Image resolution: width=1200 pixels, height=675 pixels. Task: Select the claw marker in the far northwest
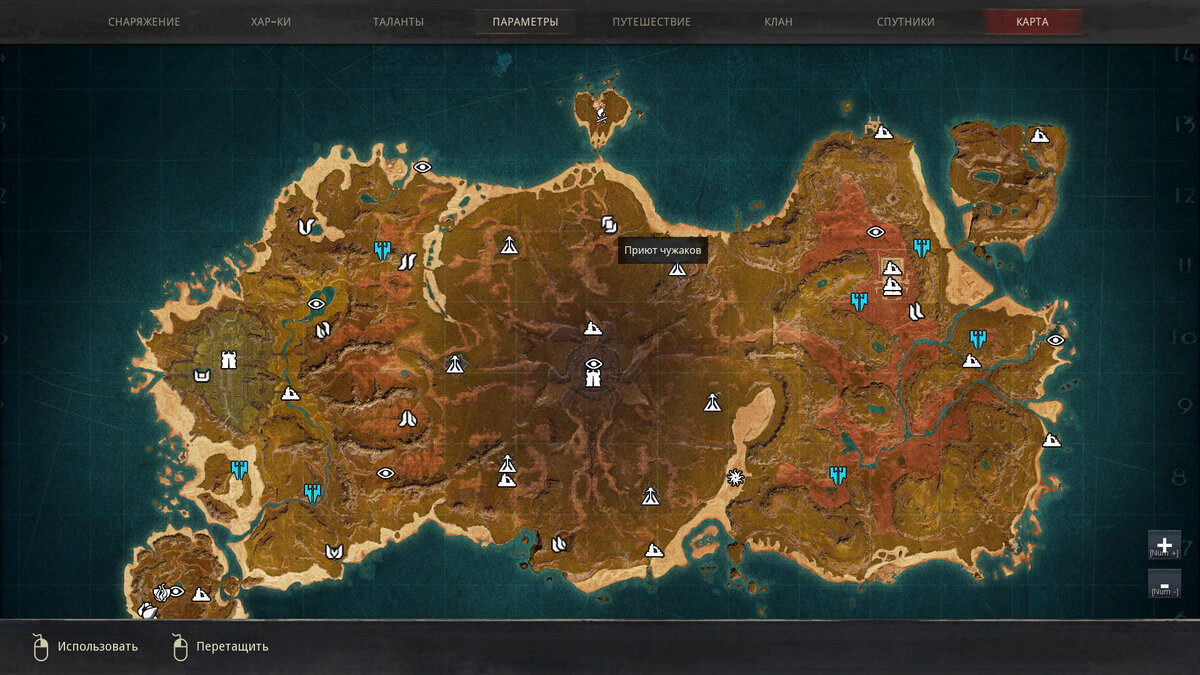(307, 227)
